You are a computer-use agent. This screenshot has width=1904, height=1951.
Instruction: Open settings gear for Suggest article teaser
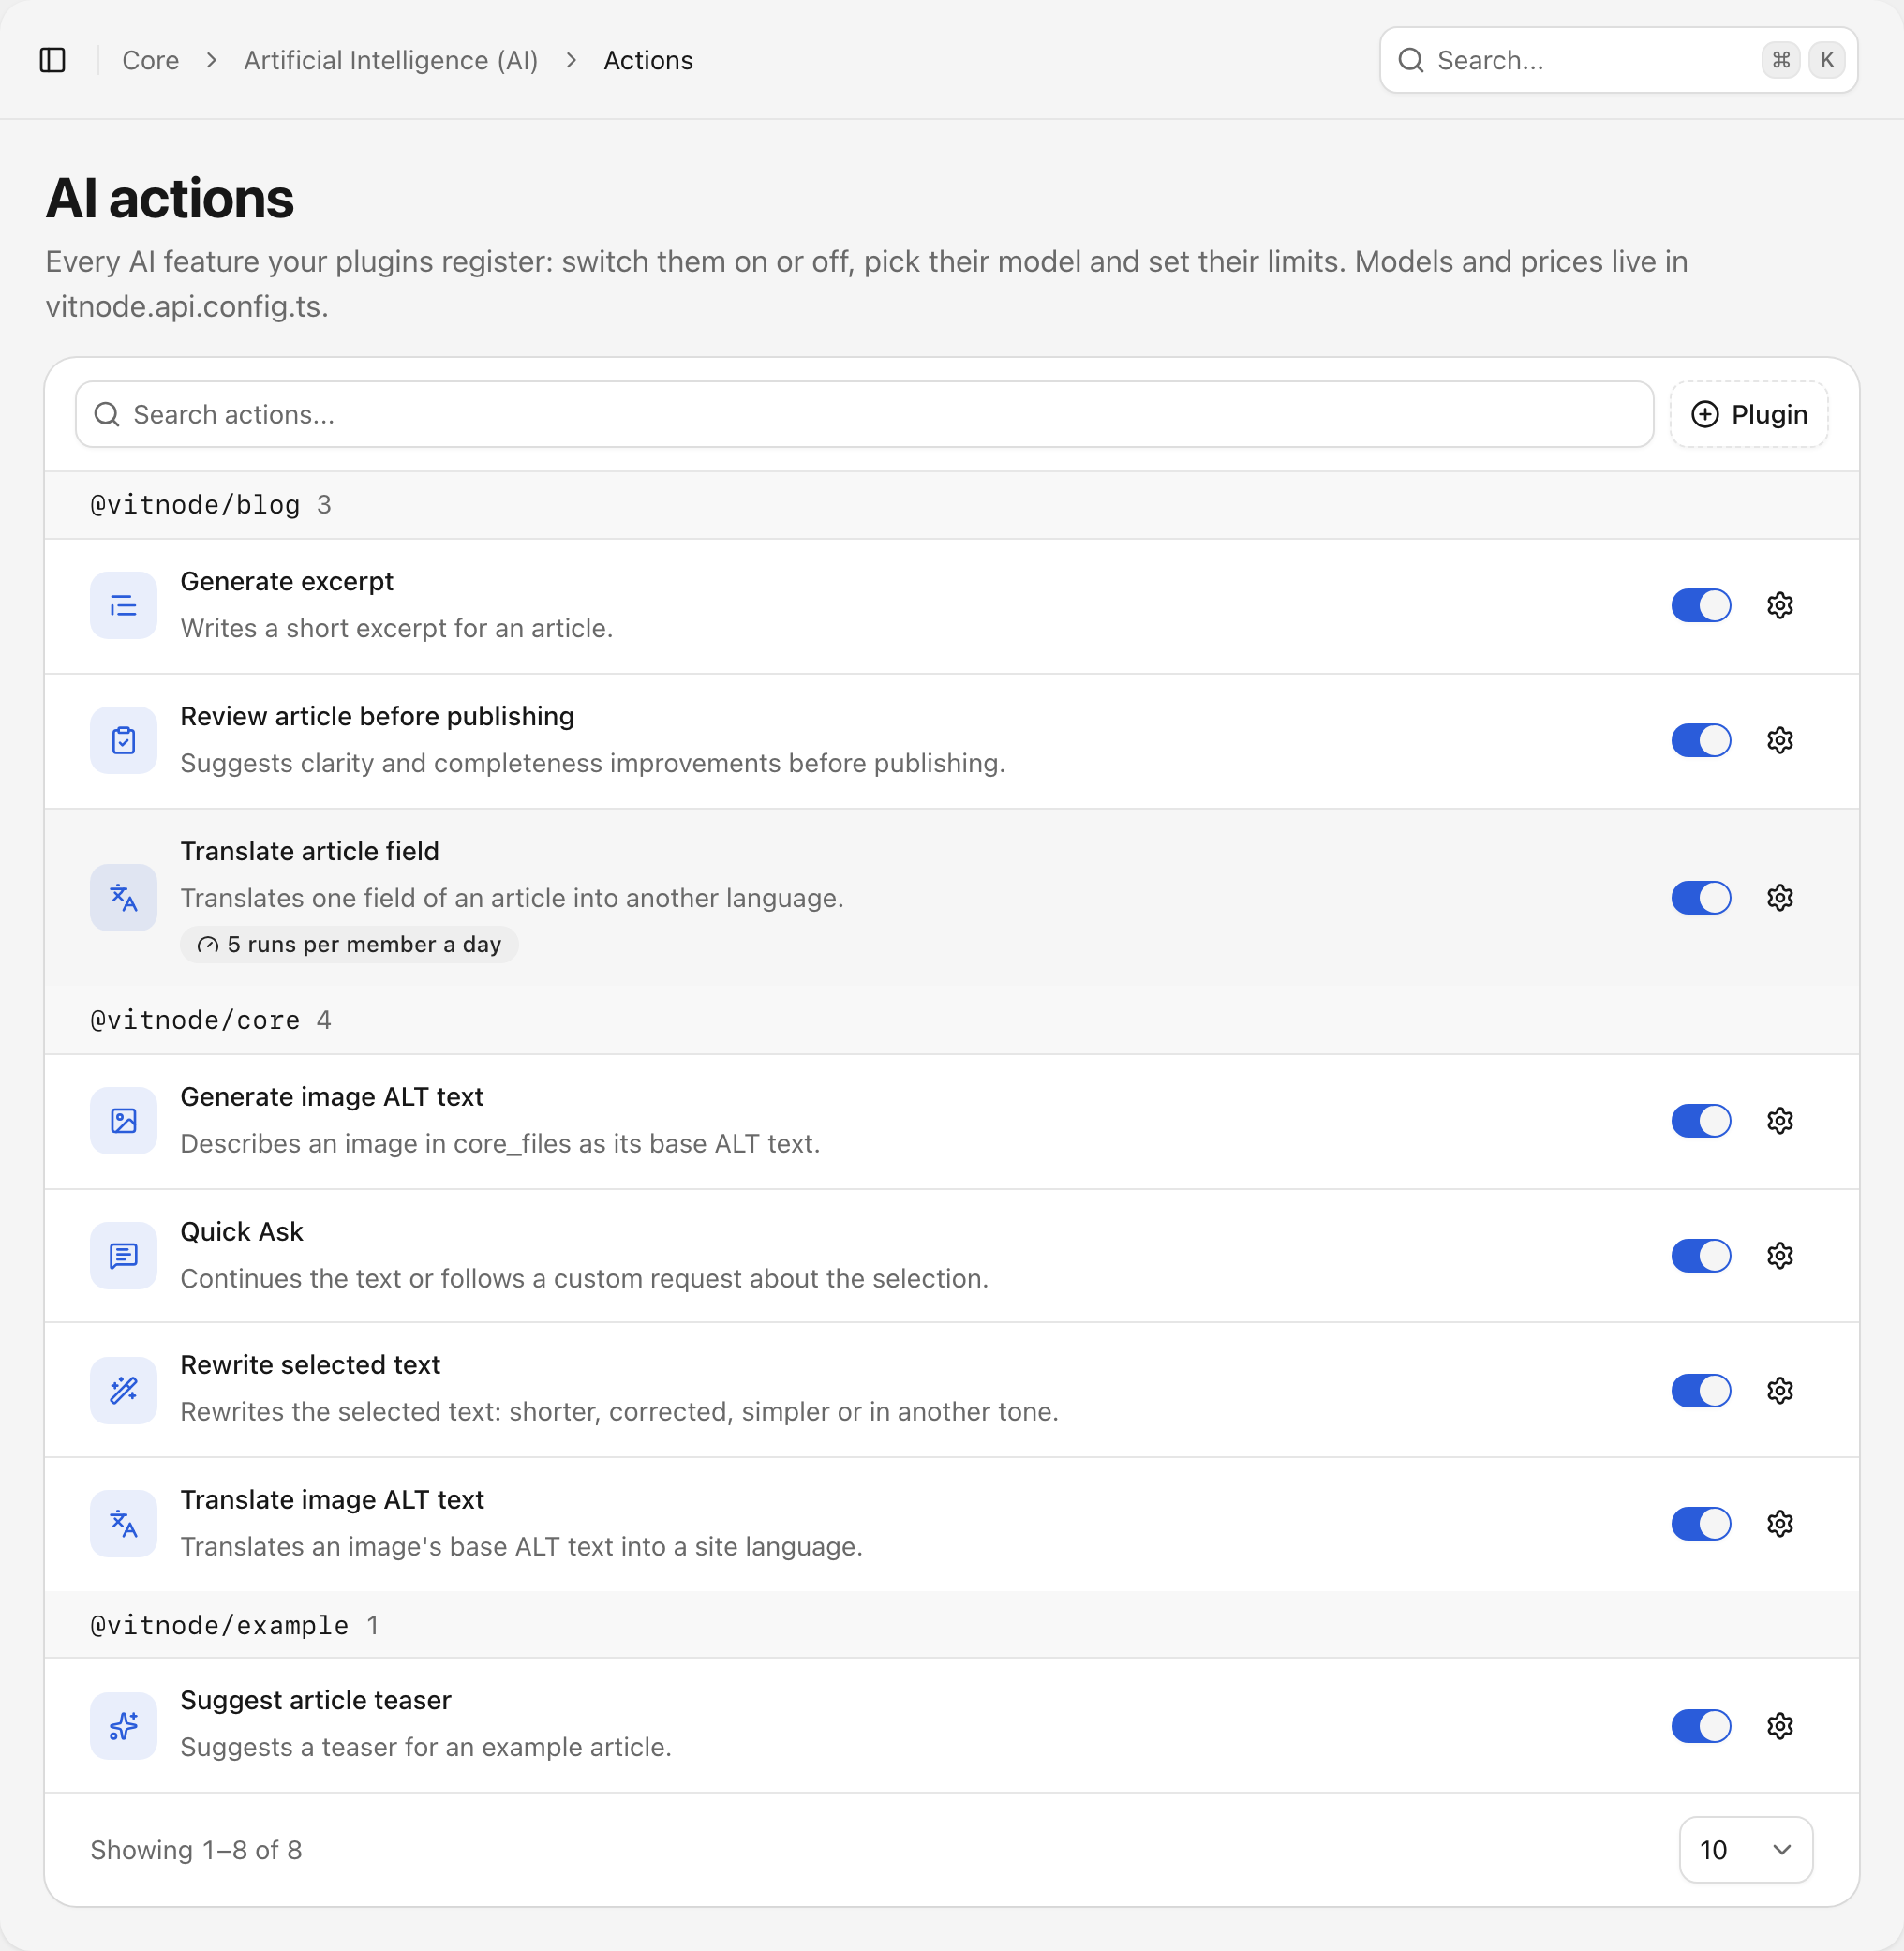[x=1780, y=1725]
